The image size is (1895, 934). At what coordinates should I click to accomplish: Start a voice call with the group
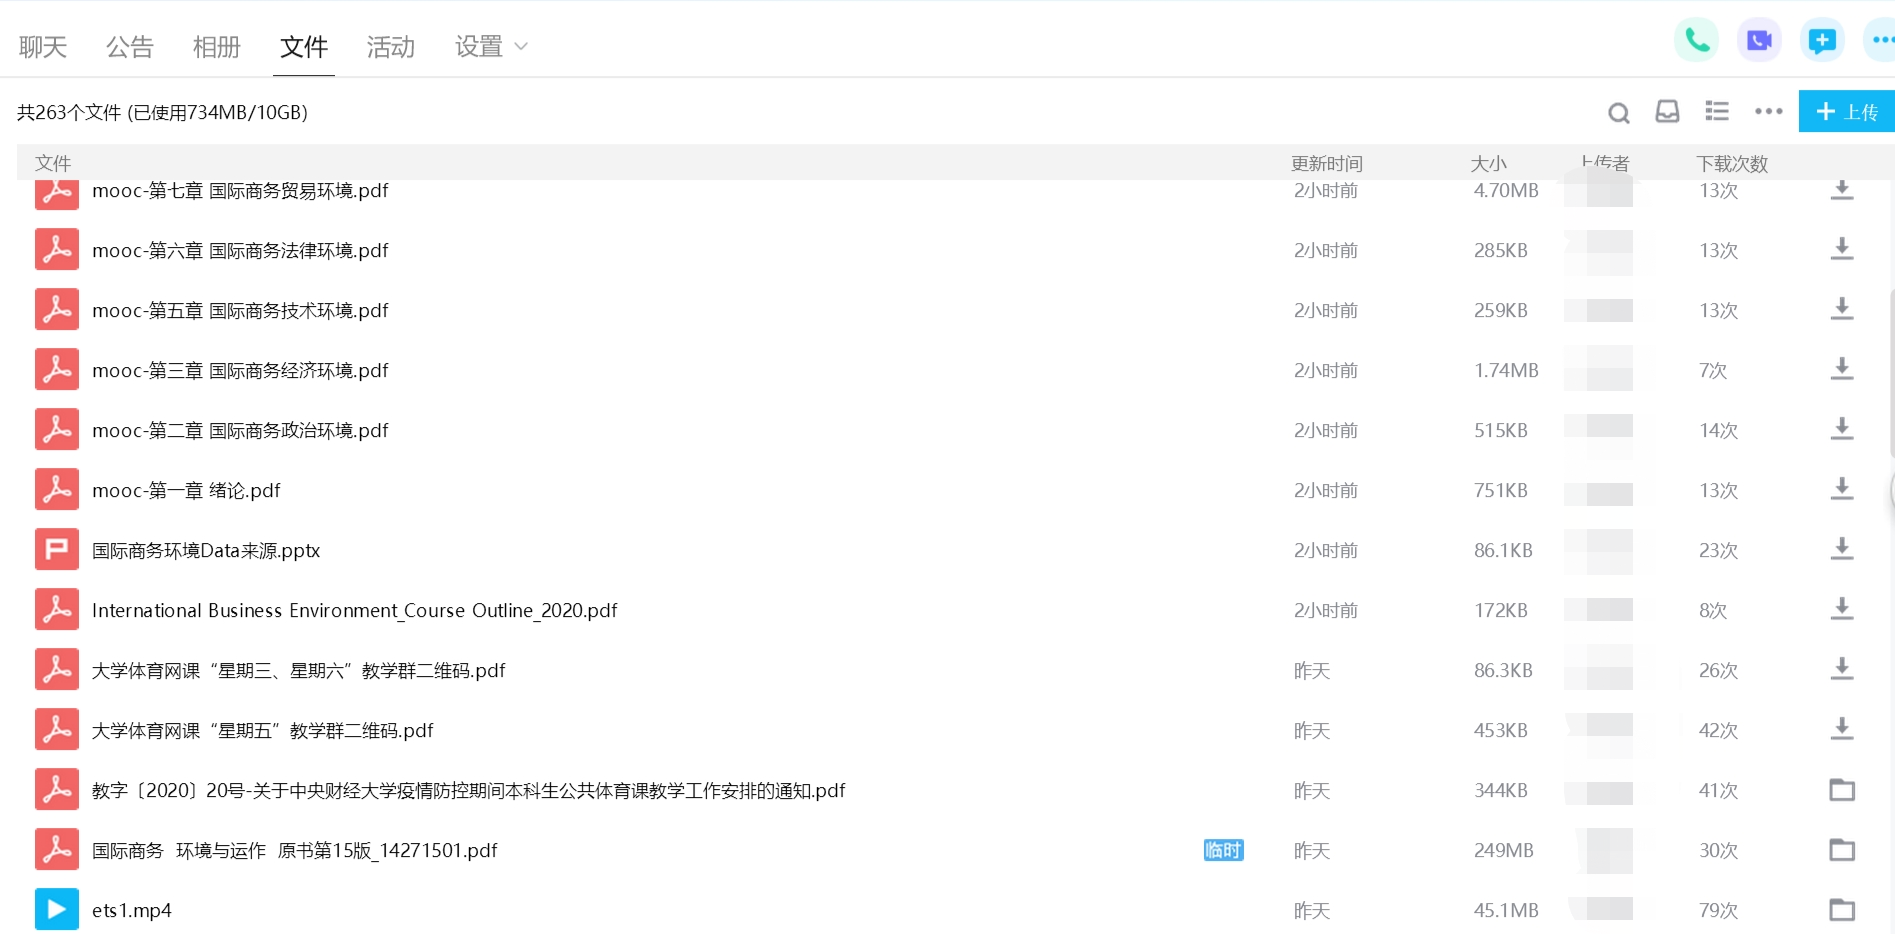pos(1696,40)
